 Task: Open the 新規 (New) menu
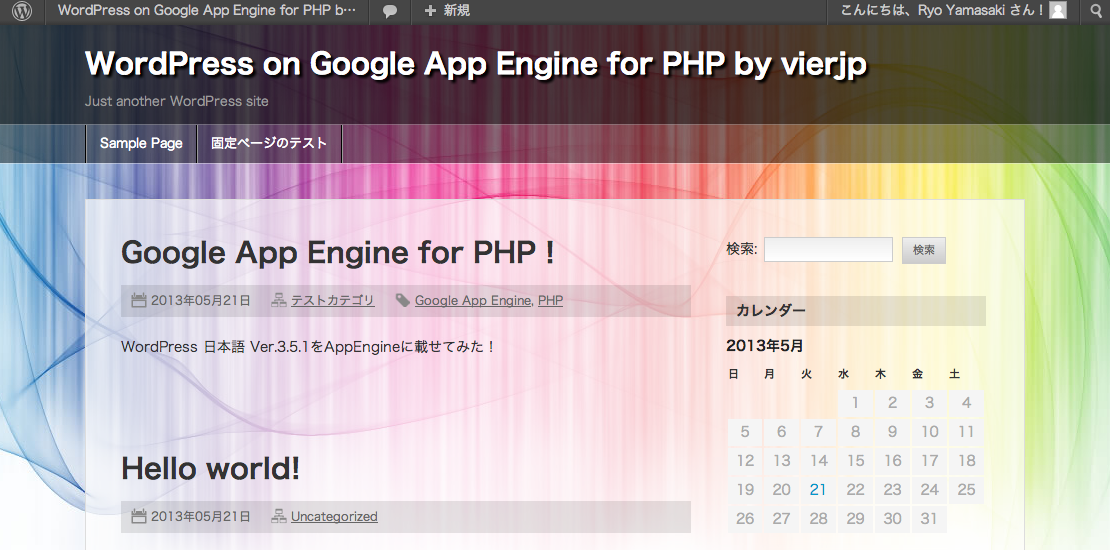(x=447, y=11)
